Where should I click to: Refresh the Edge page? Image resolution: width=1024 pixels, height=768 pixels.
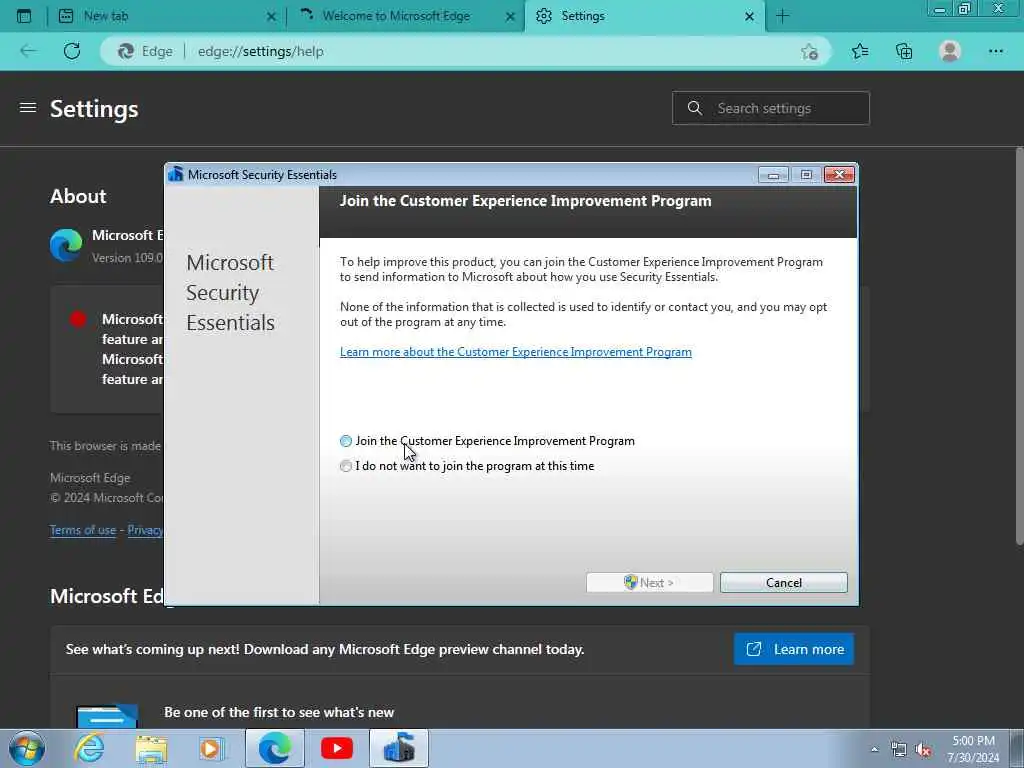tap(72, 51)
